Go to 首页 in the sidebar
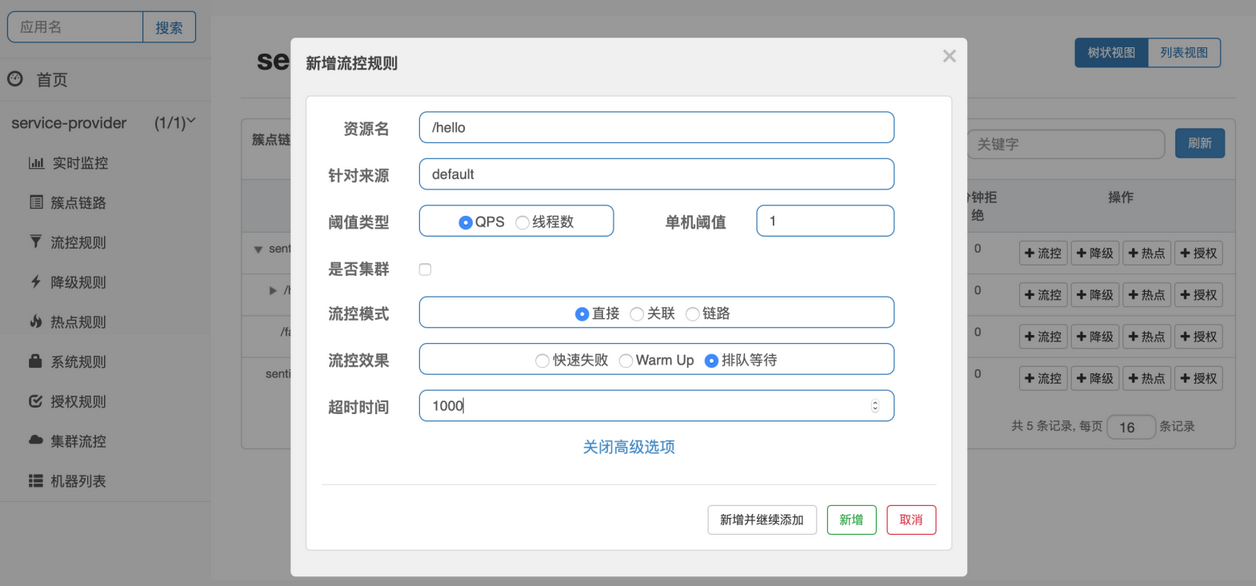 [x=52, y=80]
